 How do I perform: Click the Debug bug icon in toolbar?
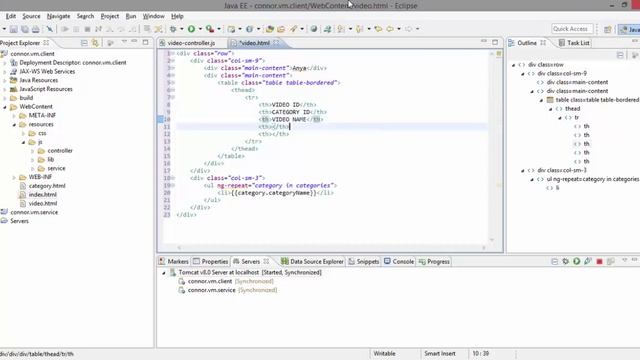coord(173,29)
